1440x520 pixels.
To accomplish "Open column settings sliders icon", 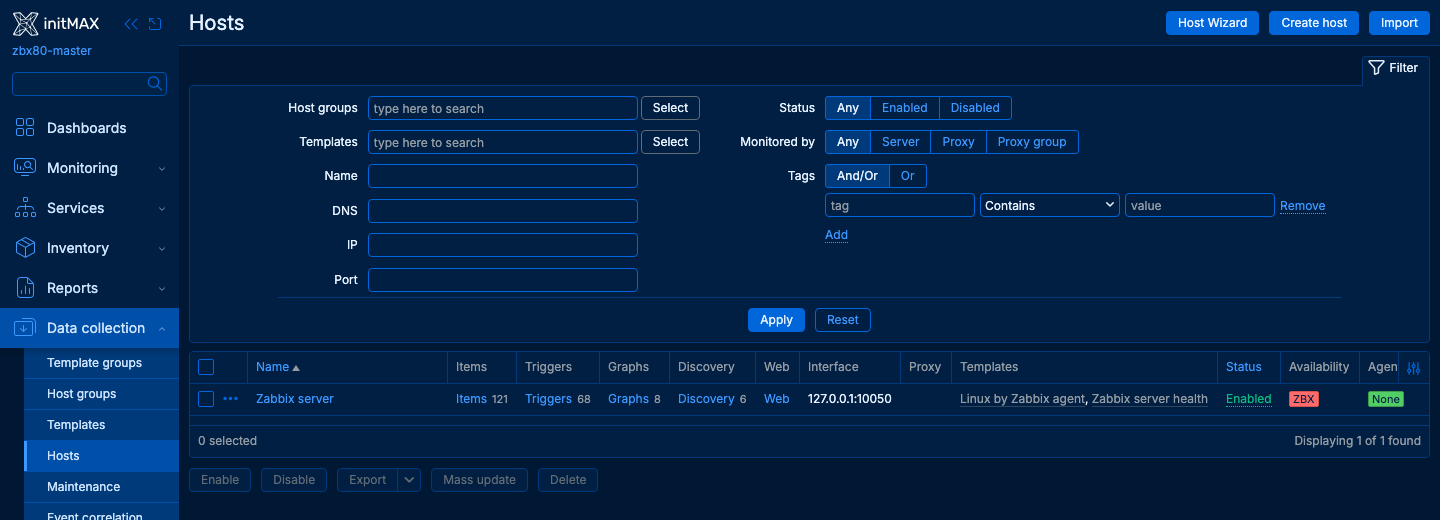I will click(1413, 368).
